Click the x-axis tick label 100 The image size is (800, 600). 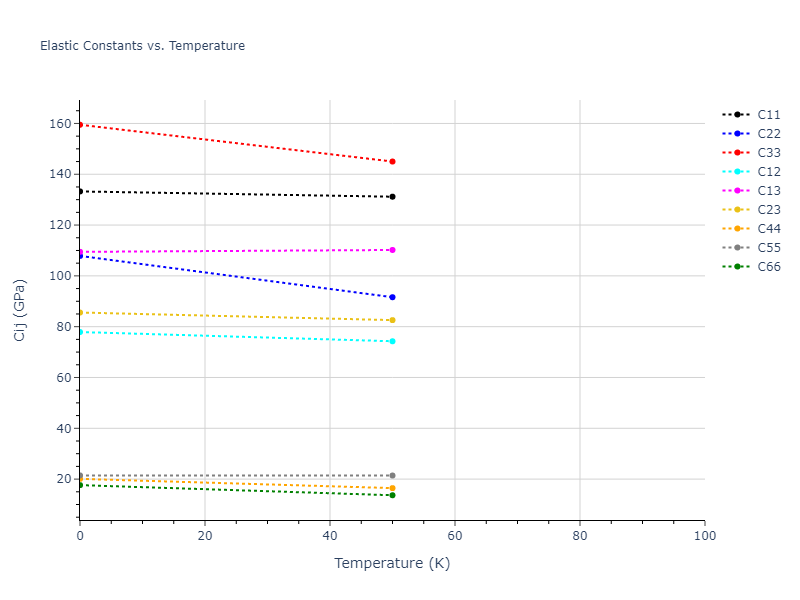pos(704,536)
